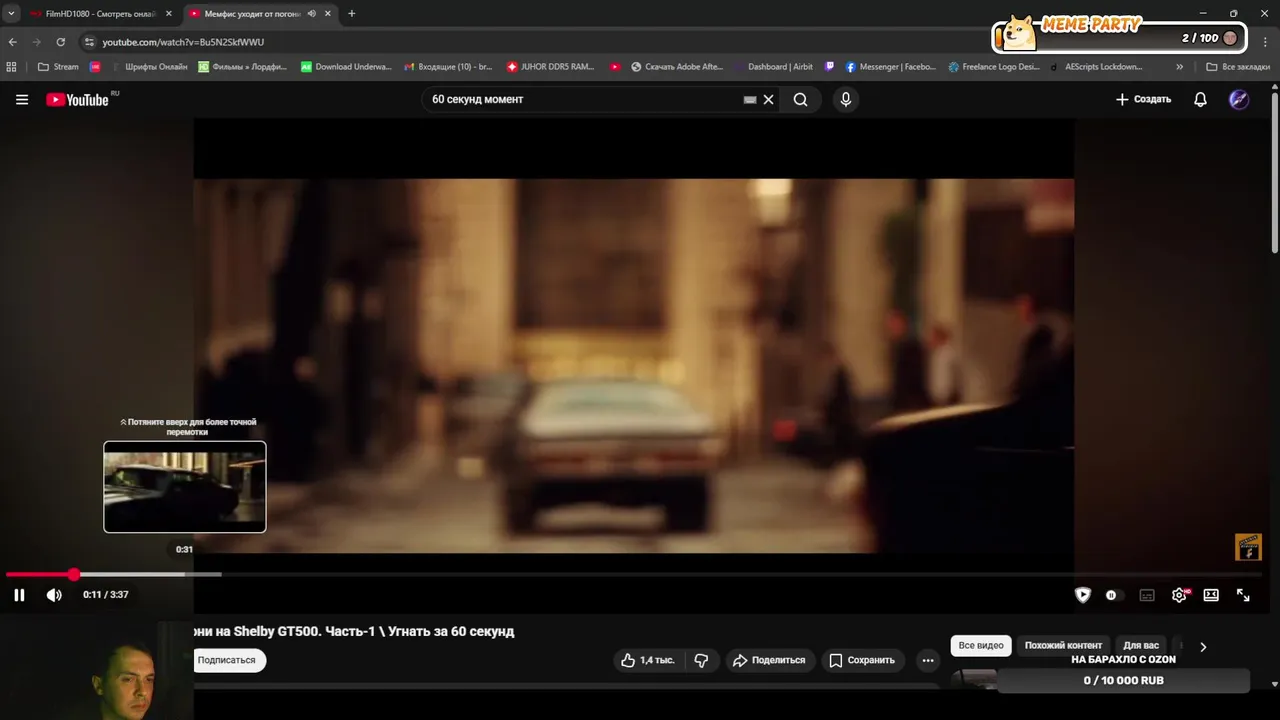1280x720 pixels.
Task: Click Сохранить to save video
Action: [x=861, y=660]
